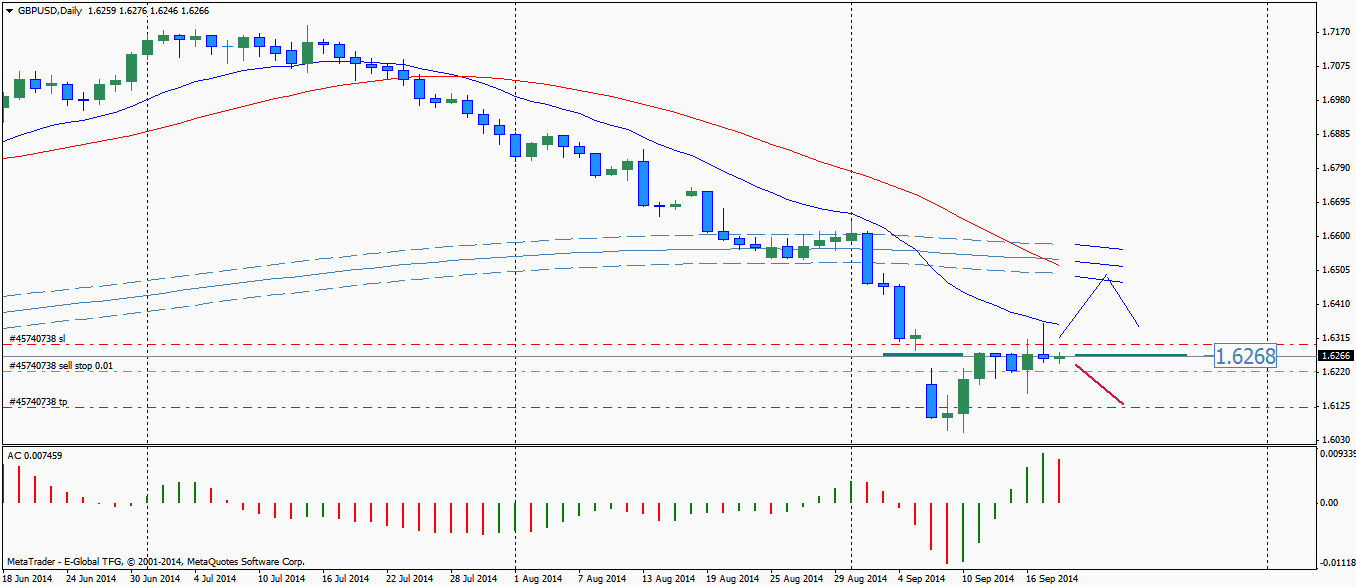Click the 4 Sep 2014 date label

point(921,579)
